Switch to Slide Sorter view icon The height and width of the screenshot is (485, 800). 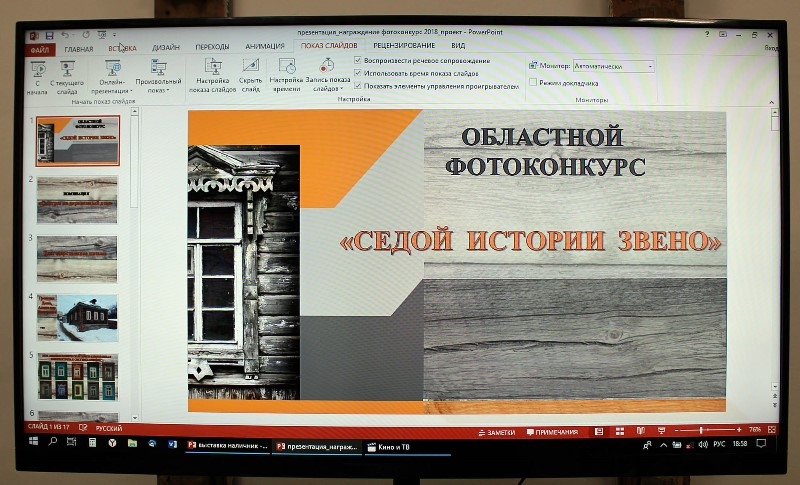[x=620, y=431]
